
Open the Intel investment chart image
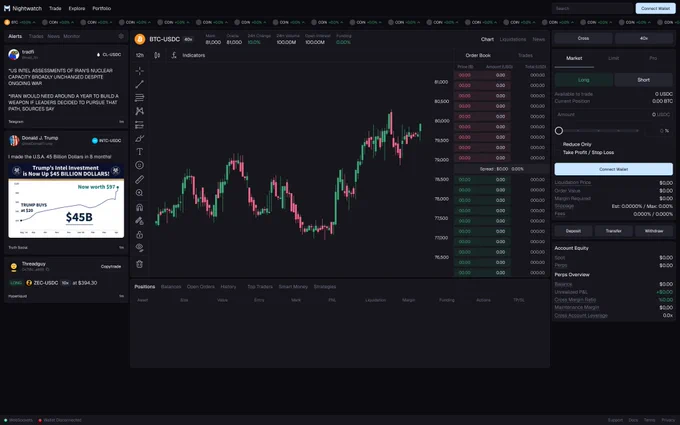pyautogui.click(x=66, y=200)
